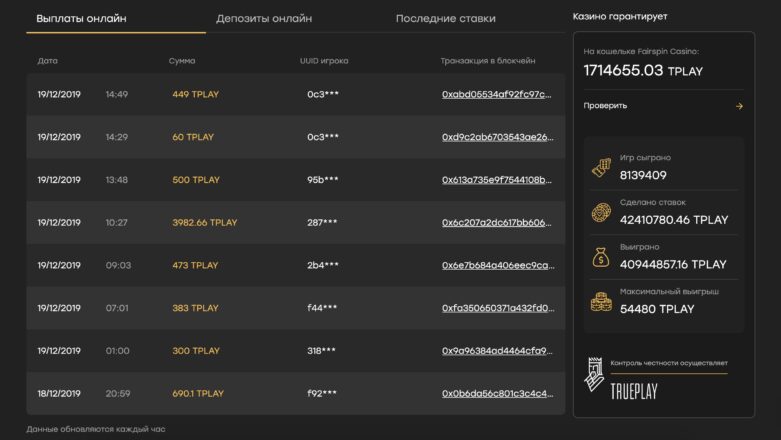Click the Проверить wallet link

click(606, 106)
